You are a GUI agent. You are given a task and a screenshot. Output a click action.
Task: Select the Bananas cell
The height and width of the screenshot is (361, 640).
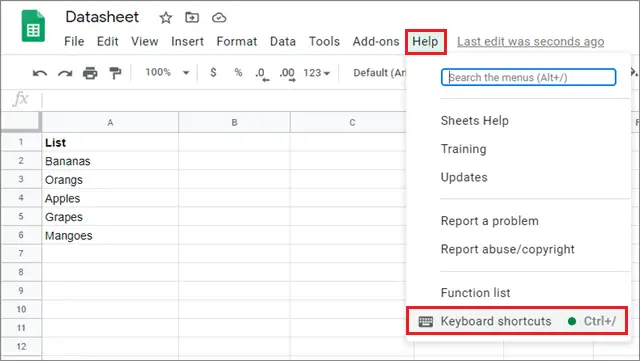click(x=110, y=161)
